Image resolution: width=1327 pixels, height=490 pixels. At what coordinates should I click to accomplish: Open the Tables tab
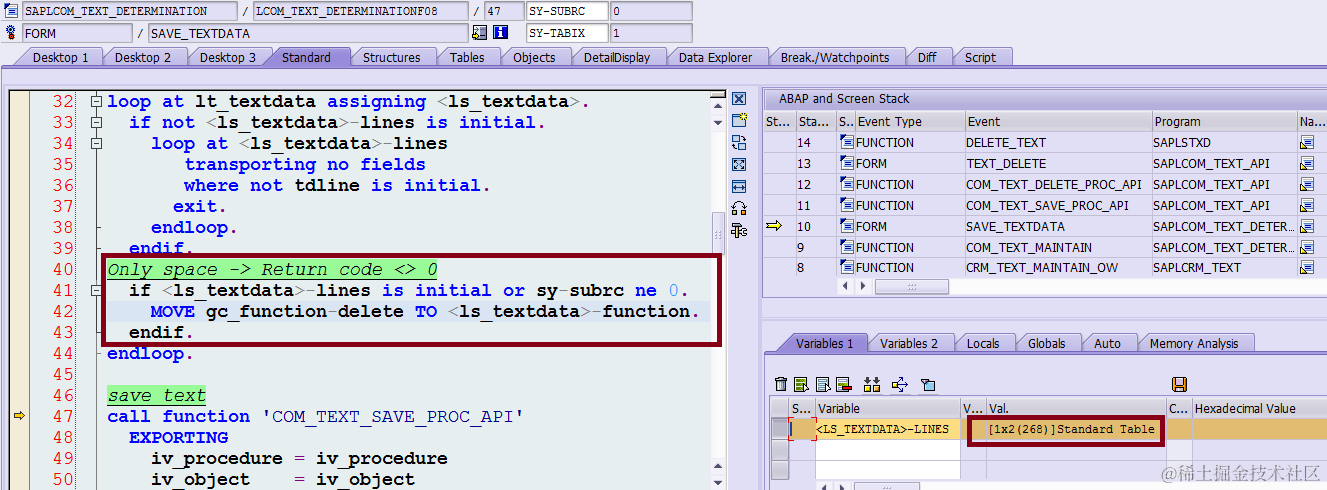[x=467, y=57]
